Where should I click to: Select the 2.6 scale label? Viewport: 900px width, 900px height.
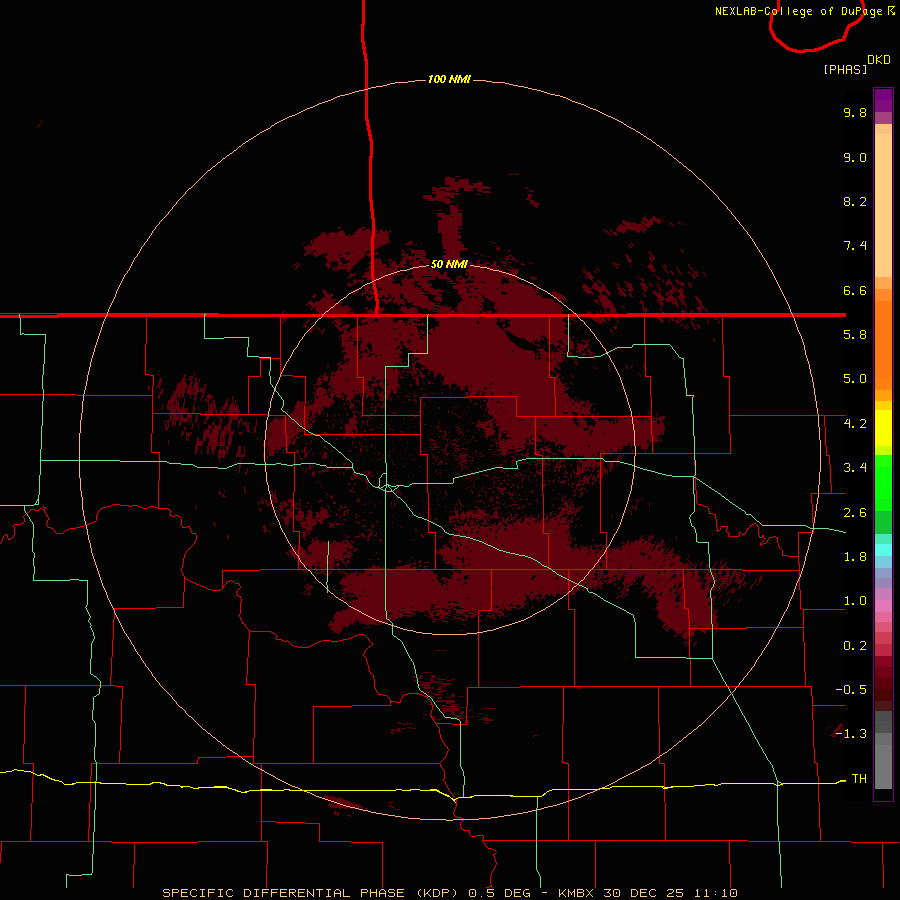tap(855, 513)
